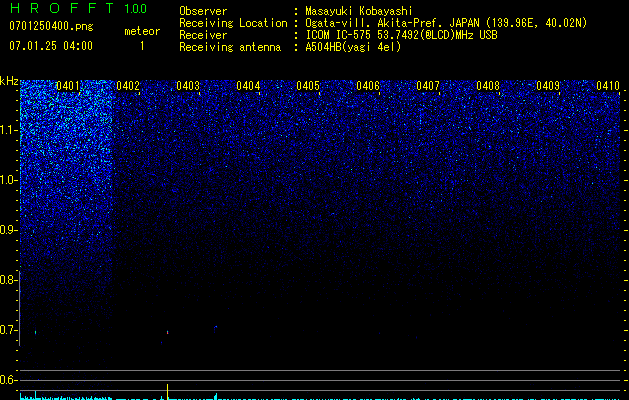Click the kHz axis unit label
The width and height of the screenshot is (629, 400).
click(9, 81)
